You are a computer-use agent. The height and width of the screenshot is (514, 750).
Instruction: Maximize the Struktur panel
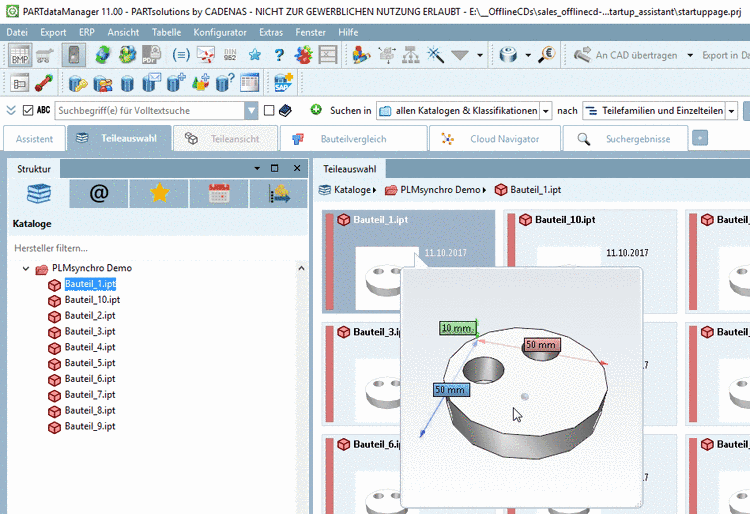coord(275,168)
